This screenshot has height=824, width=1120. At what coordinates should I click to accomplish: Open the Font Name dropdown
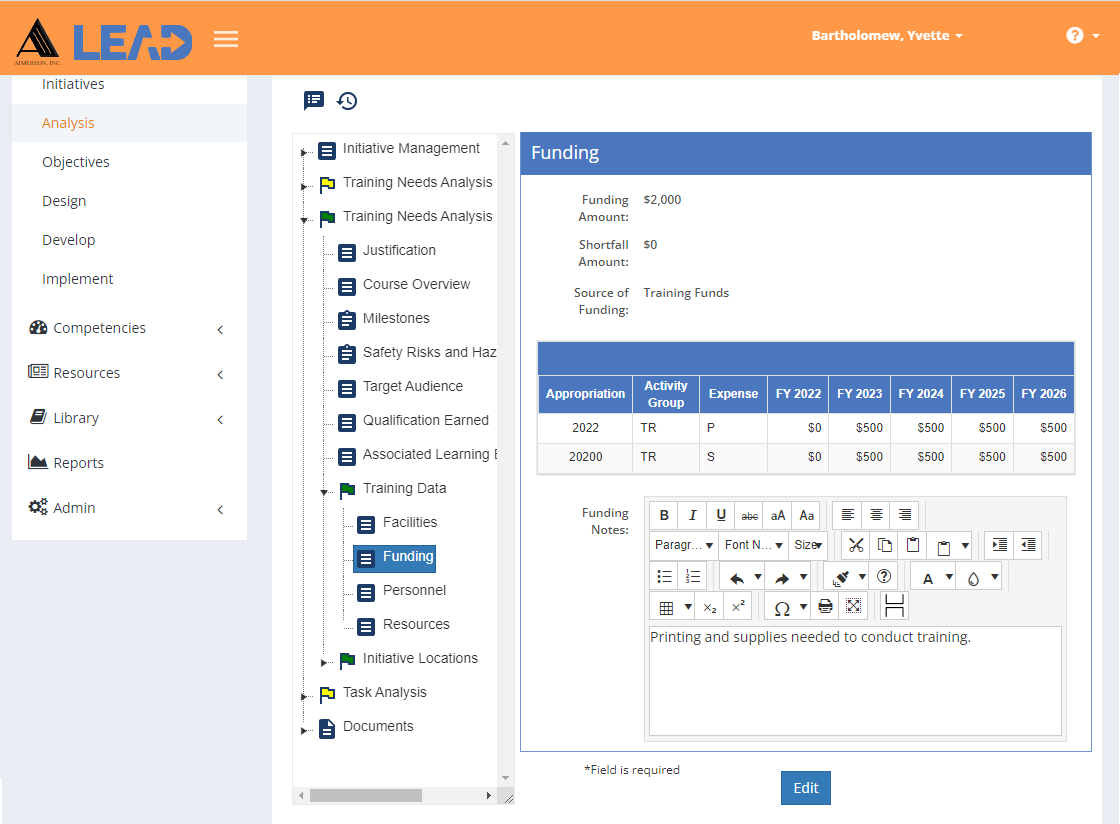click(x=754, y=545)
